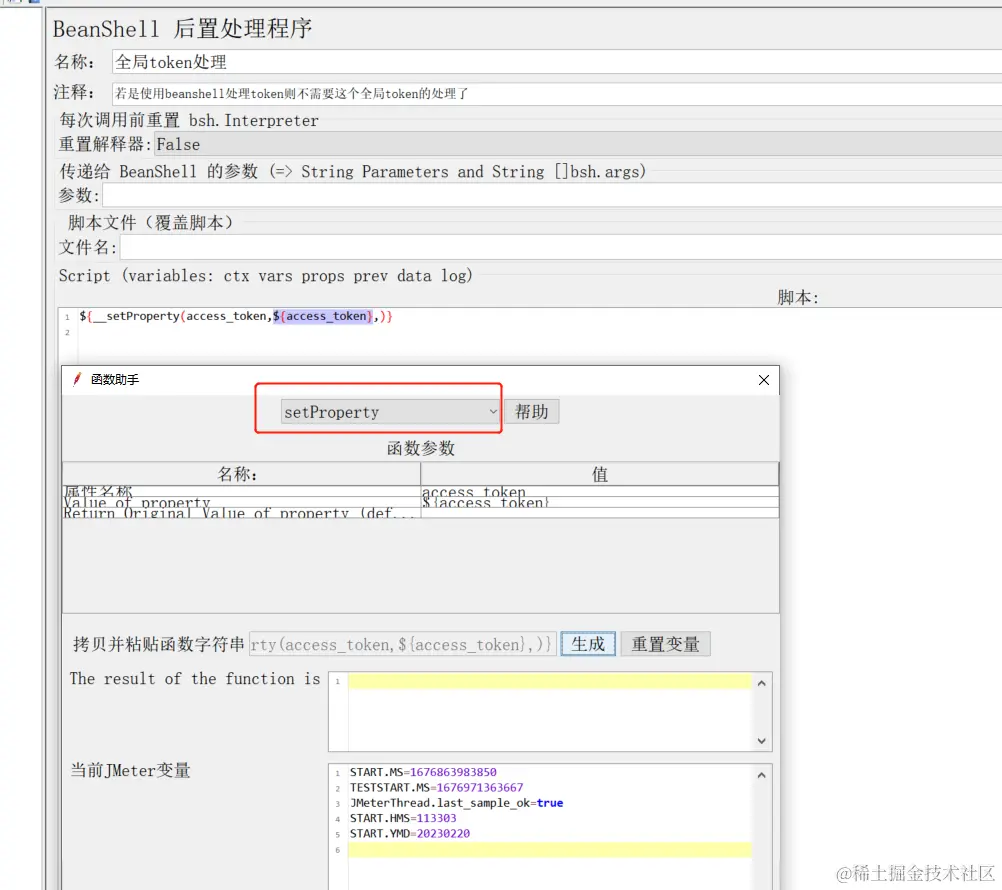Close the 函数助手 dialog
The width and height of the screenshot is (1002, 890).
pyautogui.click(x=764, y=380)
